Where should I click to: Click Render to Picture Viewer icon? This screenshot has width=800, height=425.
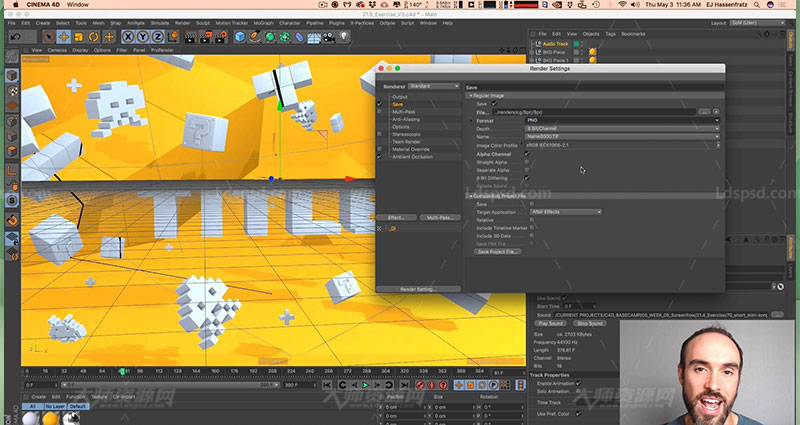tap(206, 37)
